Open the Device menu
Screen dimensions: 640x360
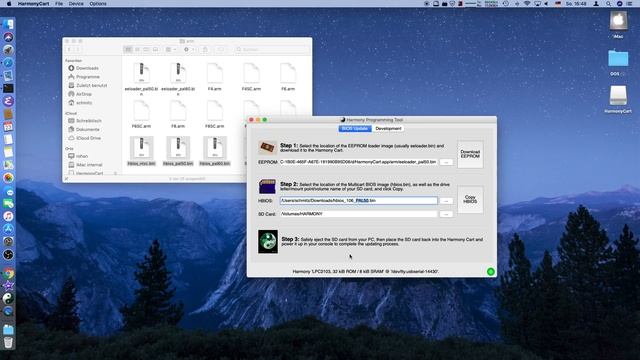coord(76,4)
